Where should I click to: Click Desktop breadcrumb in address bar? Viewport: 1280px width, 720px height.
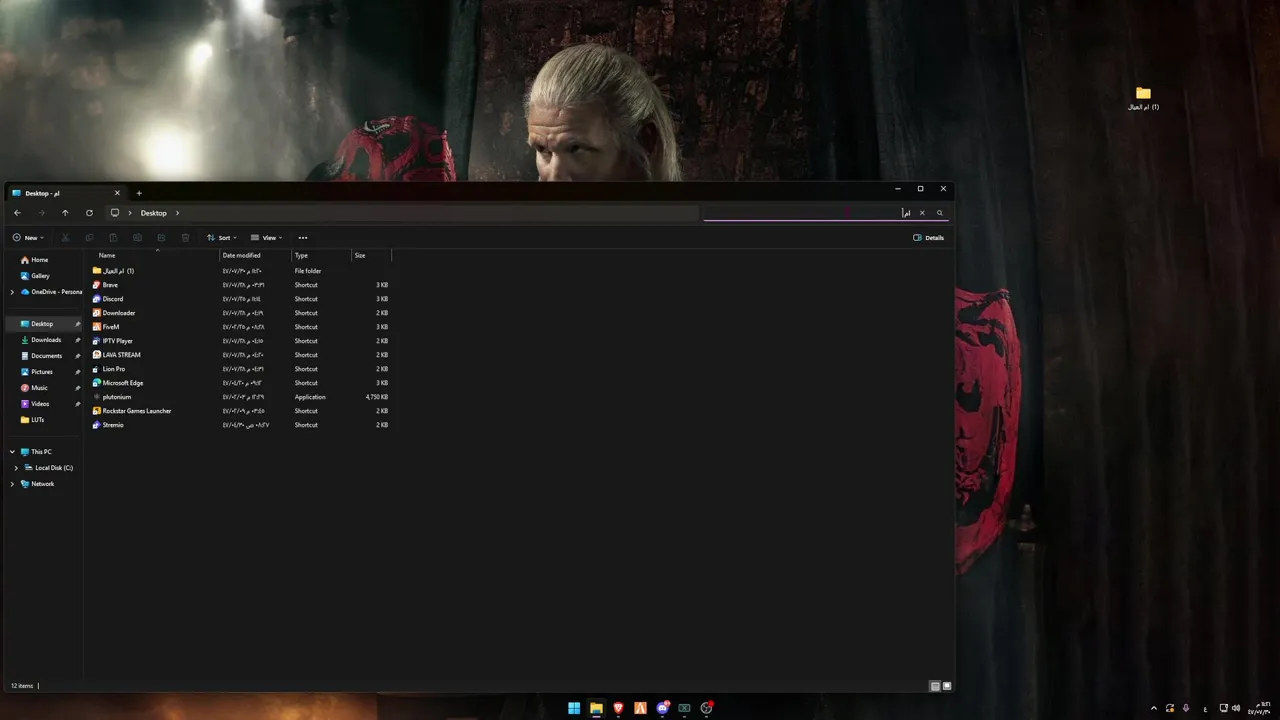click(154, 213)
